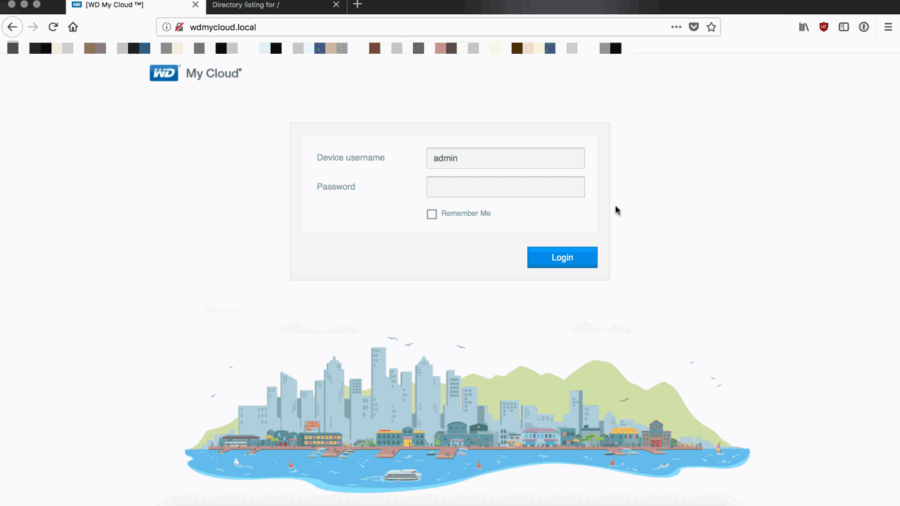
Task: Enable the Remember Me checkbox
Action: click(432, 214)
